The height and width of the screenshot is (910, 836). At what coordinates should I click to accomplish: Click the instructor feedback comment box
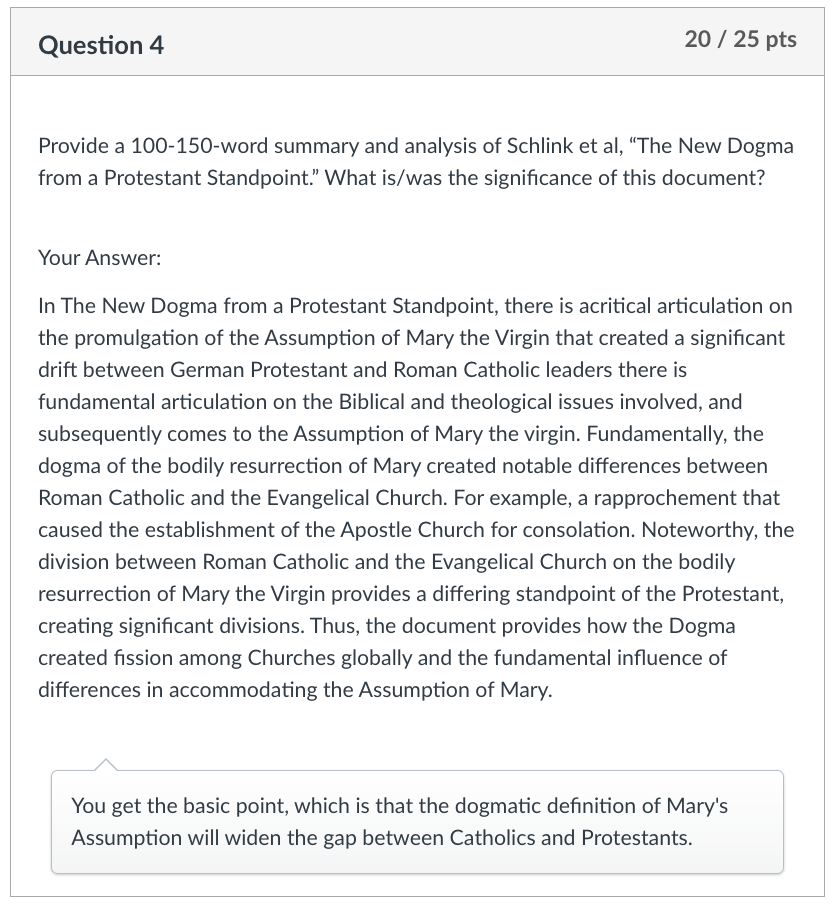pos(417,821)
